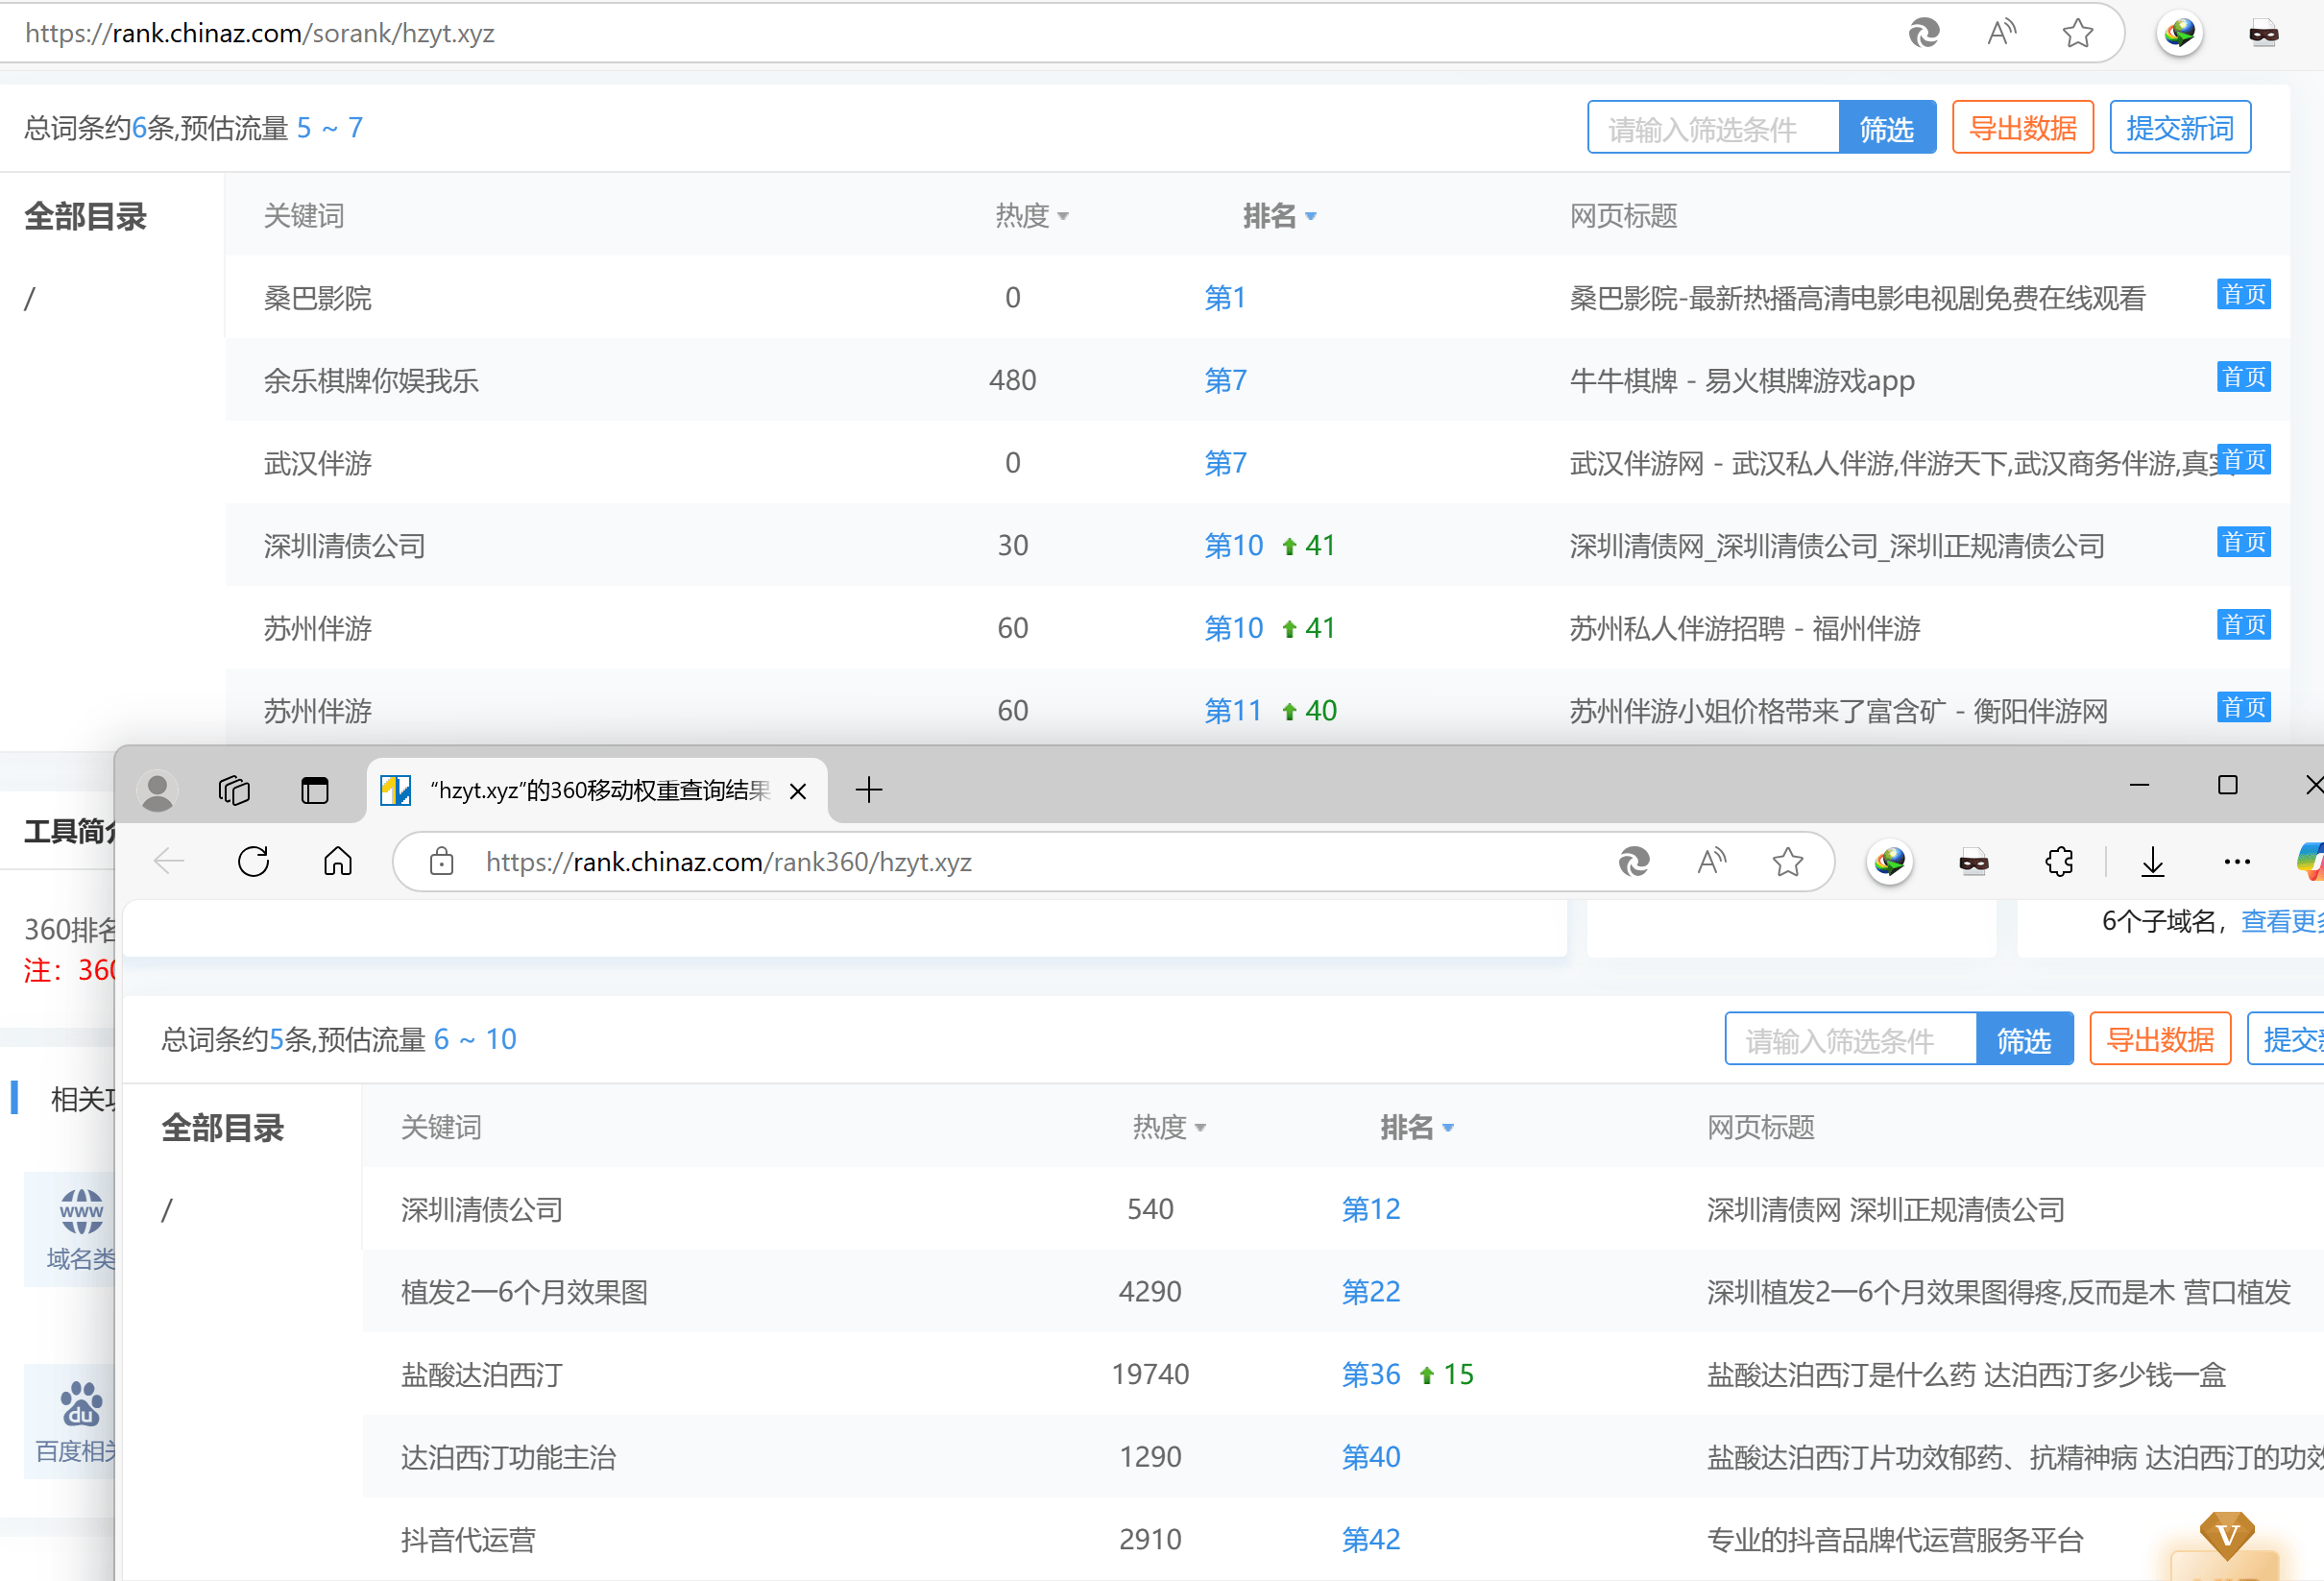The image size is (2324, 1581).
Task: Sort by 热度 in back window table
Action: [x=1032, y=216]
